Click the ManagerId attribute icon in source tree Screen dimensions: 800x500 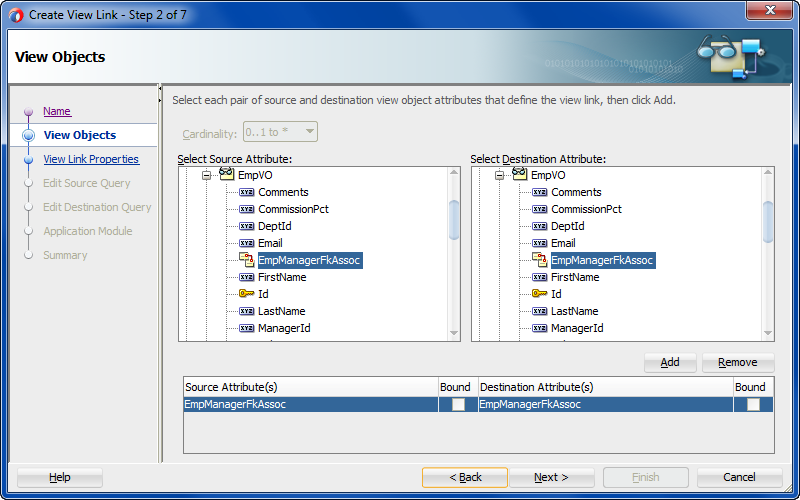pyautogui.click(x=246, y=328)
